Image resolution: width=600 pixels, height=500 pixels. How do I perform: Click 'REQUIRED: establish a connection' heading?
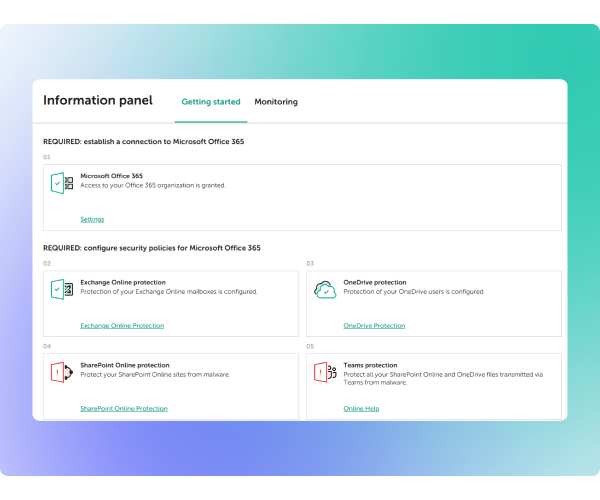[x=143, y=142]
